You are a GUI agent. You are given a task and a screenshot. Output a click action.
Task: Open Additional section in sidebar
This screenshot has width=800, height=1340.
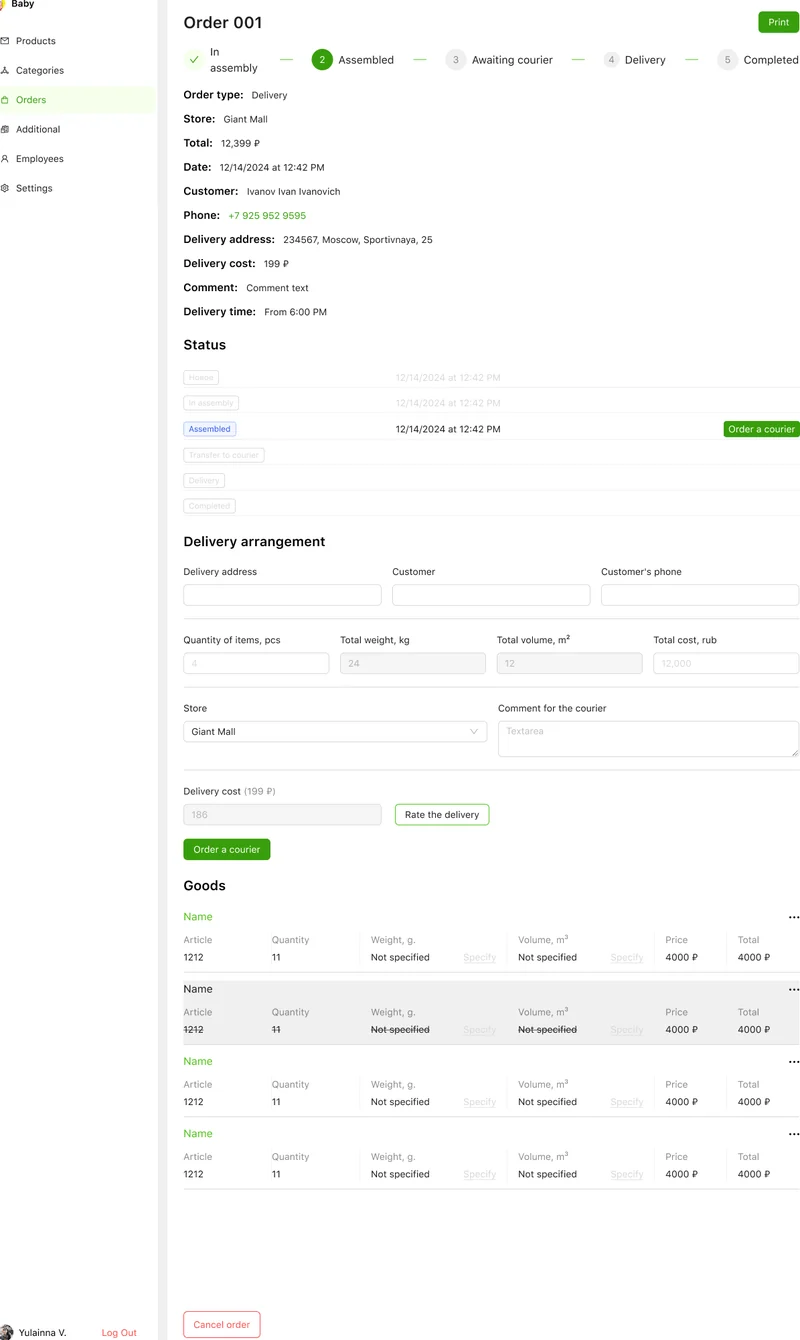(x=38, y=129)
